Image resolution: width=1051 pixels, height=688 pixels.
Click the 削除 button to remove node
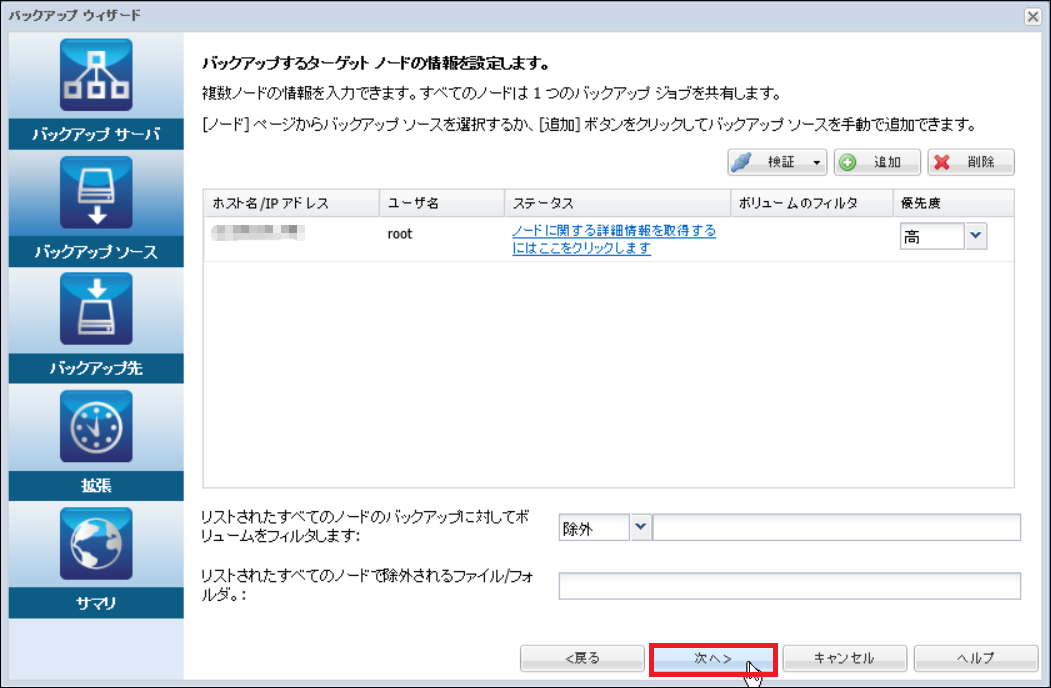(x=971, y=162)
